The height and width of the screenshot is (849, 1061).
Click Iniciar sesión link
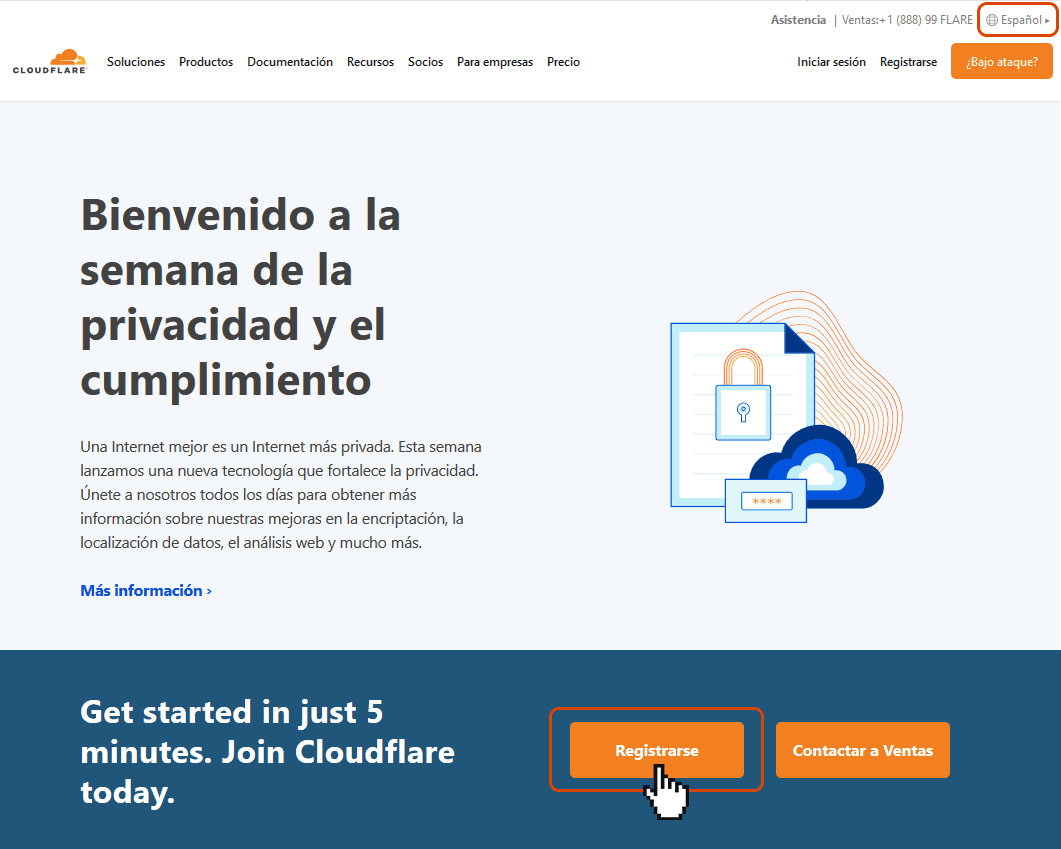click(831, 62)
